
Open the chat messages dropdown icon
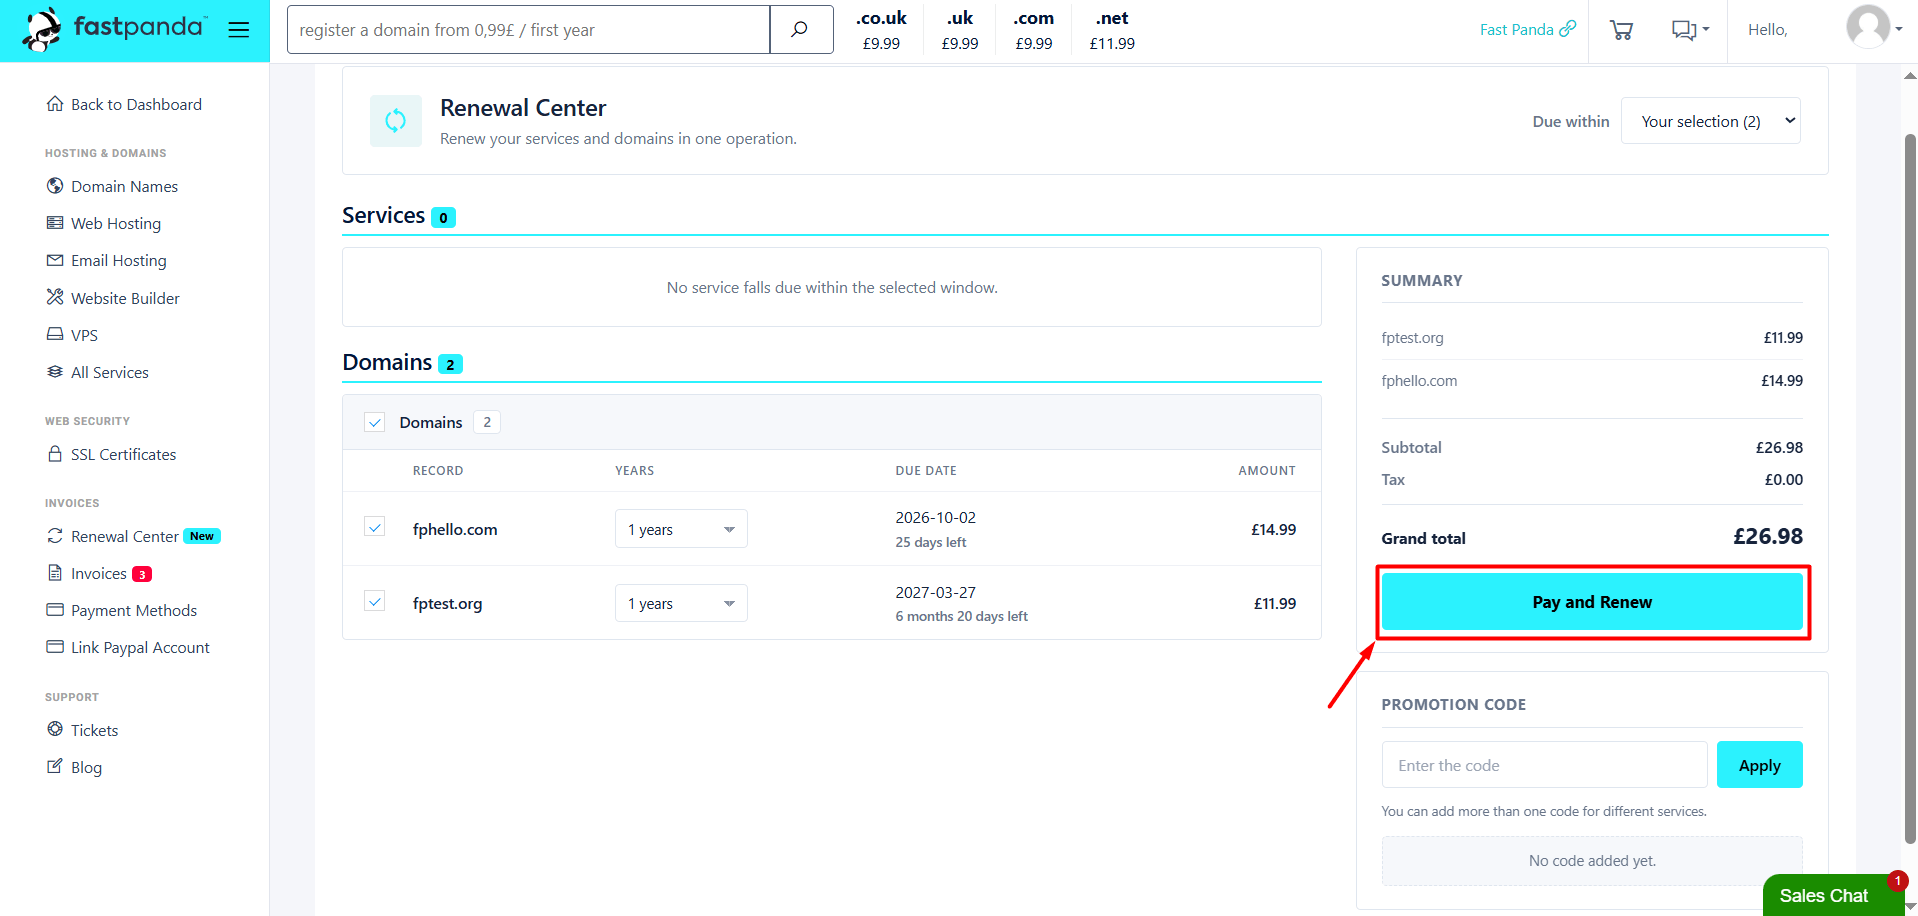point(1690,30)
